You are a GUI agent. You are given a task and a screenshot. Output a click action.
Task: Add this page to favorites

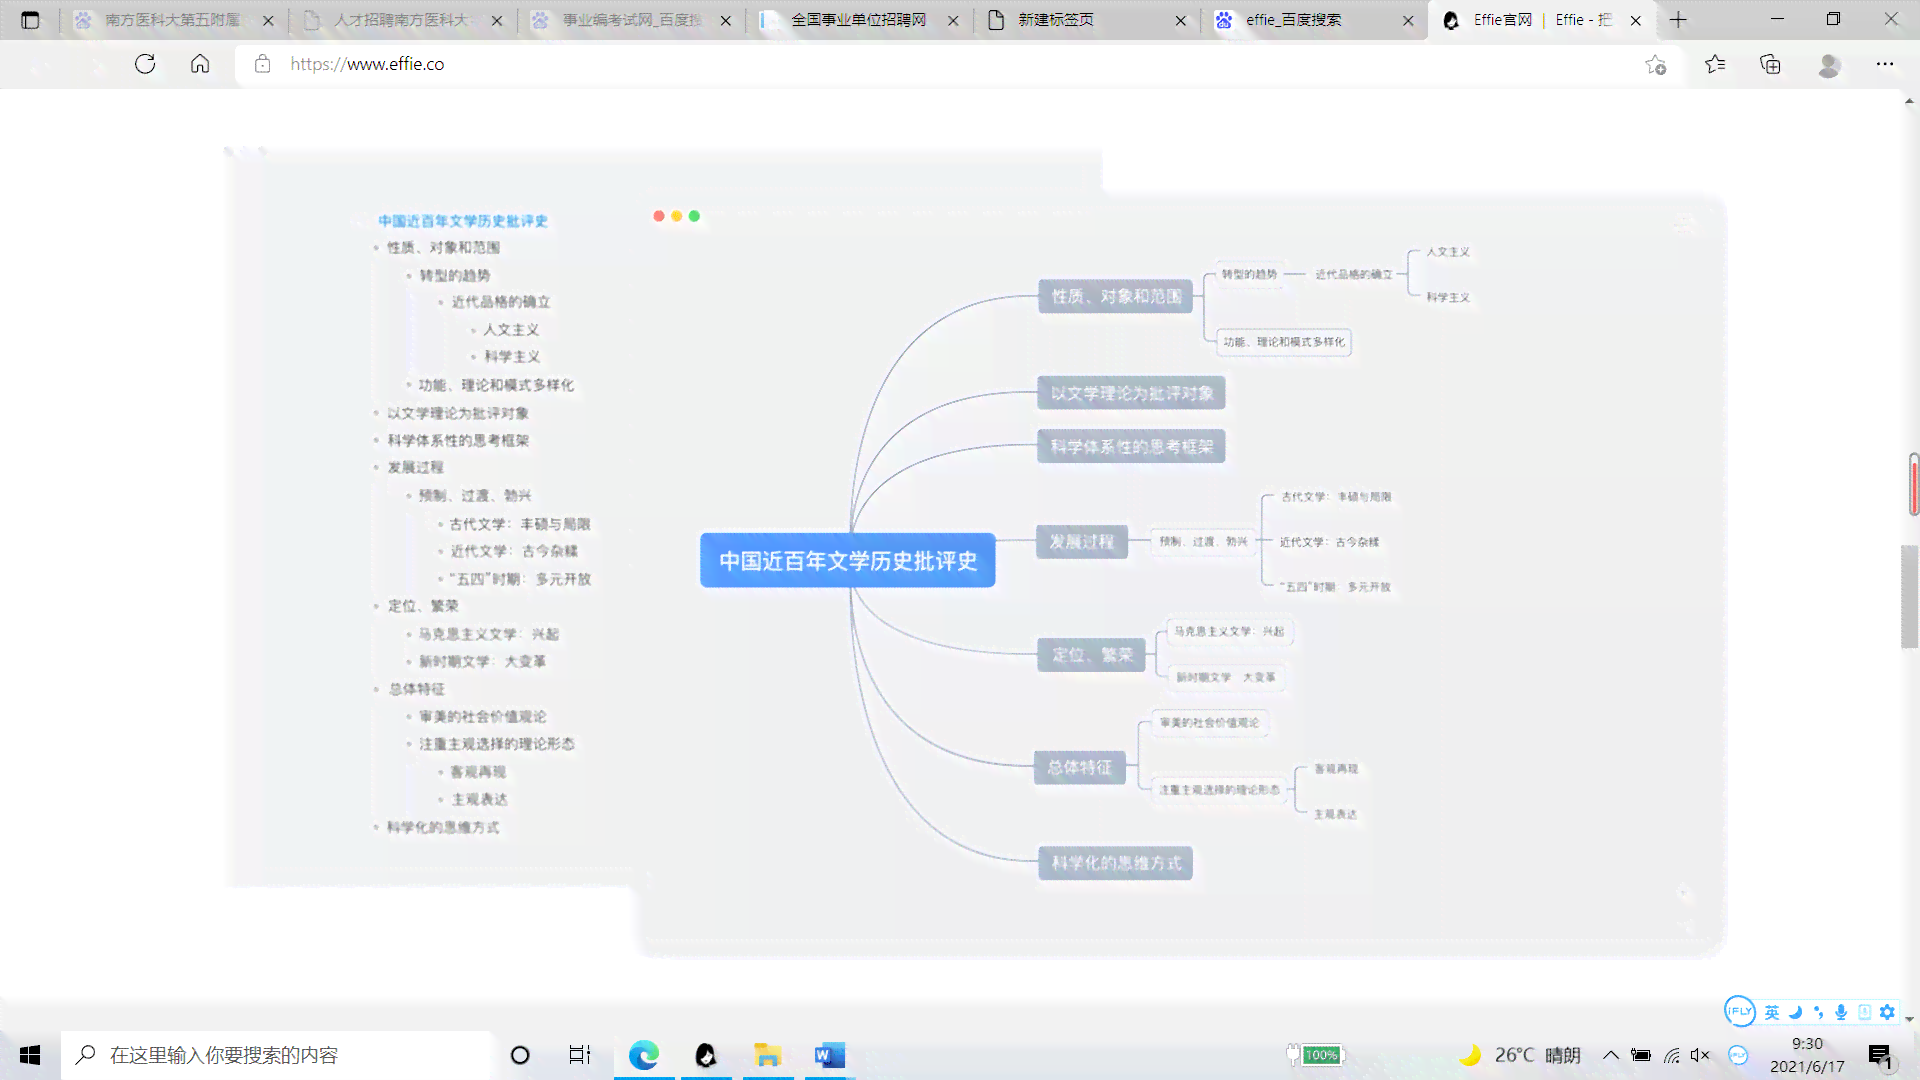point(1655,65)
